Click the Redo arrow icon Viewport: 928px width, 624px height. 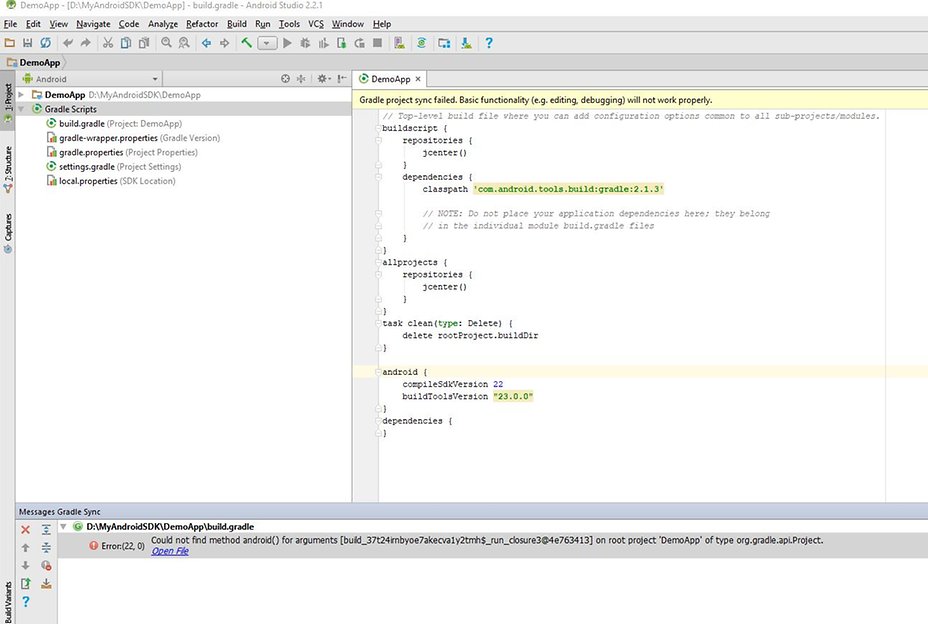(x=86, y=43)
